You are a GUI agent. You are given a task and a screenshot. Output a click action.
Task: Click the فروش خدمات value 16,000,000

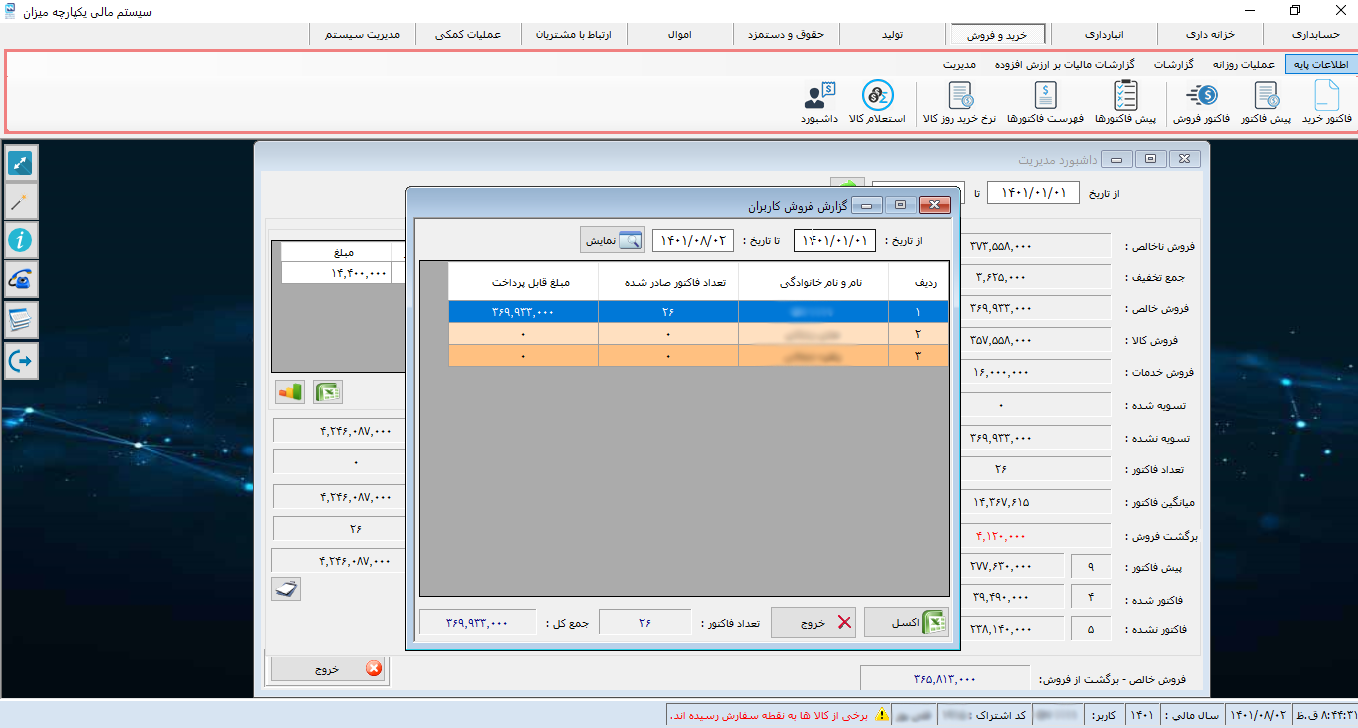[x=1036, y=372]
